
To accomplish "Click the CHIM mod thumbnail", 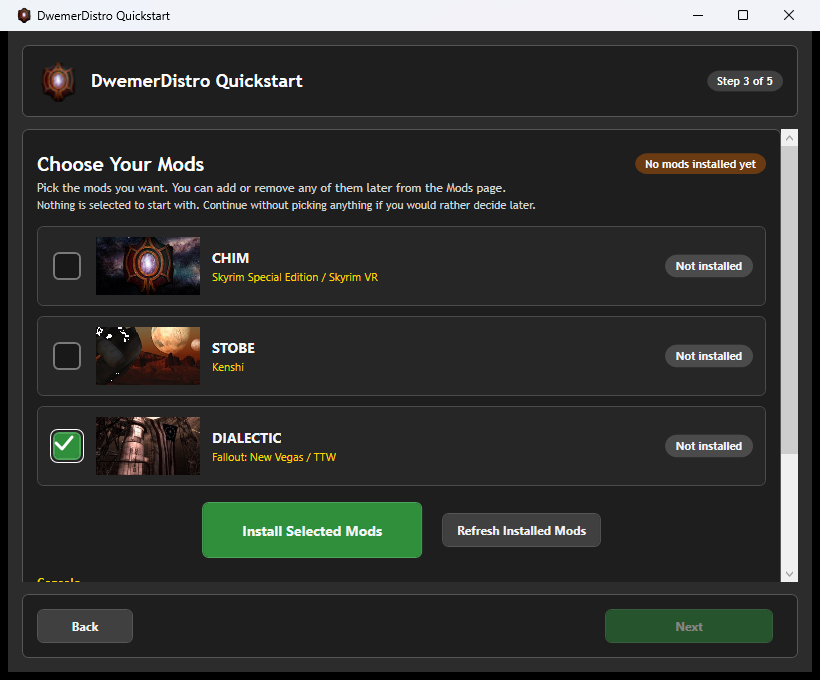I will (148, 266).
